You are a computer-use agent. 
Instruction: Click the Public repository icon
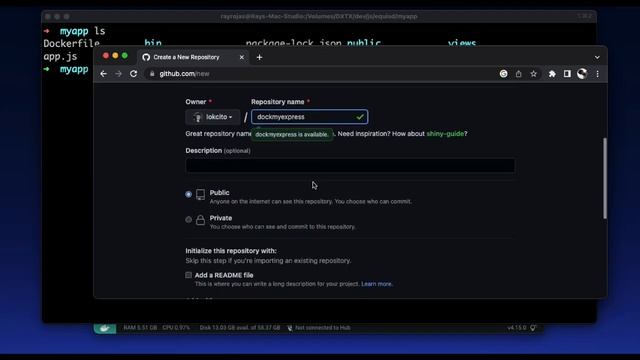(200, 194)
